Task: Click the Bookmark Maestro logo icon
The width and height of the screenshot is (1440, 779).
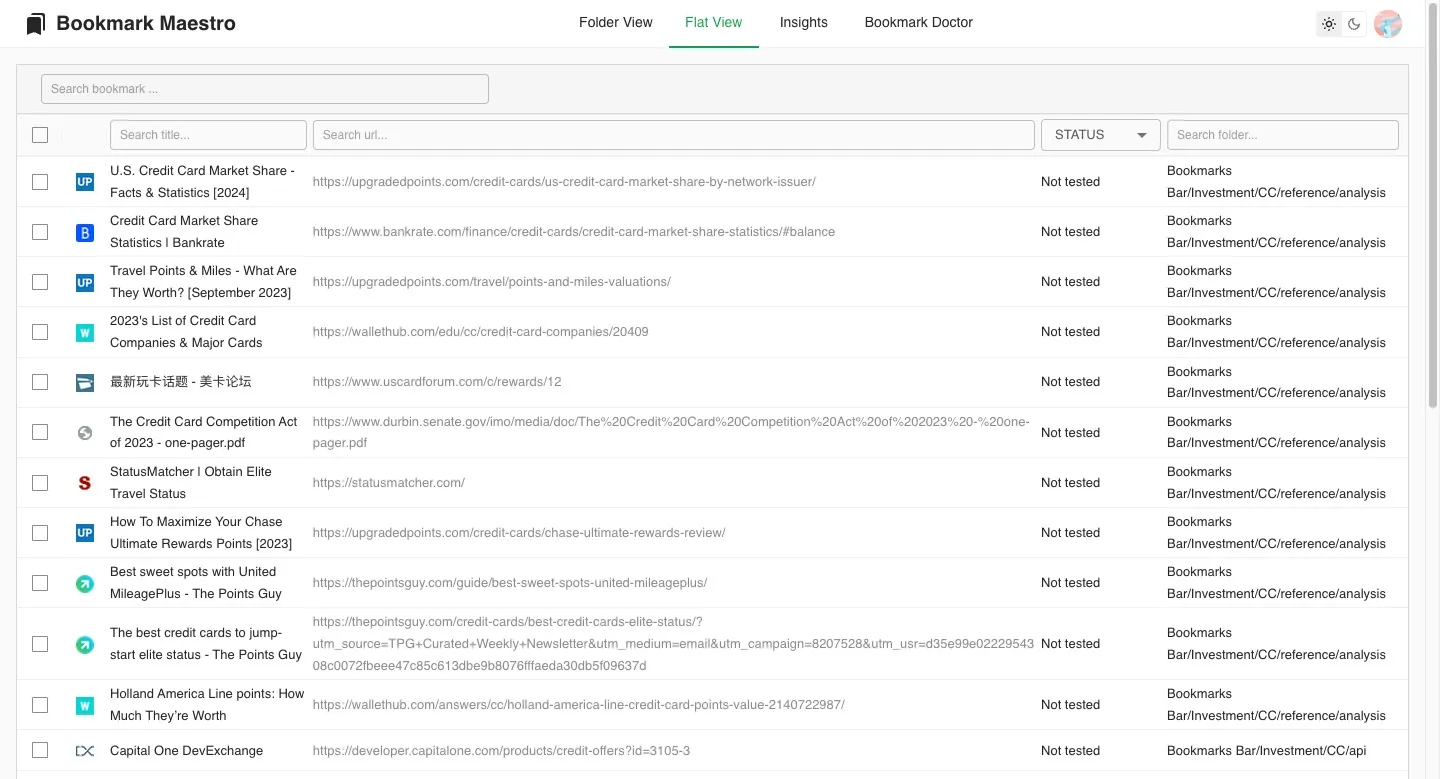Action: (36, 23)
